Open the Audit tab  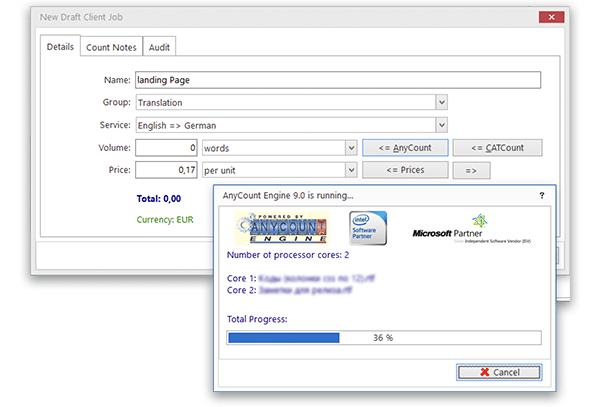[159, 47]
